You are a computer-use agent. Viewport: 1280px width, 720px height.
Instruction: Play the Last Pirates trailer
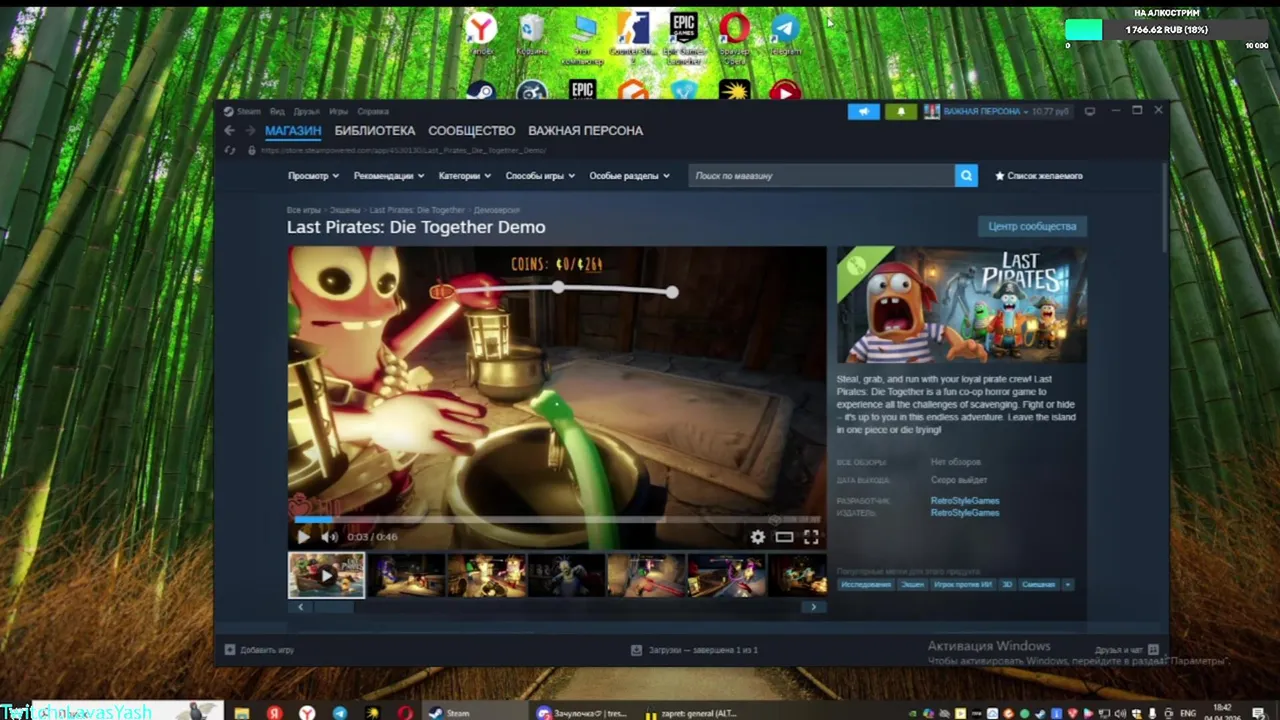[303, 537]
